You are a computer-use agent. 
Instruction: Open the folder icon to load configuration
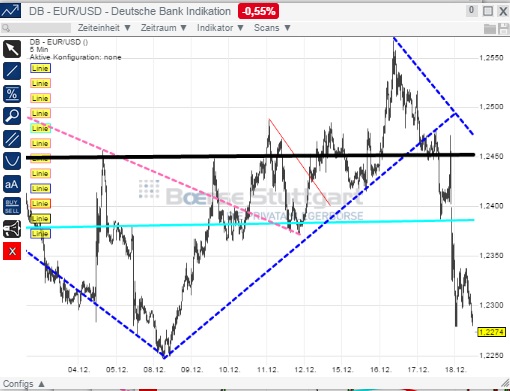(490, 29)
